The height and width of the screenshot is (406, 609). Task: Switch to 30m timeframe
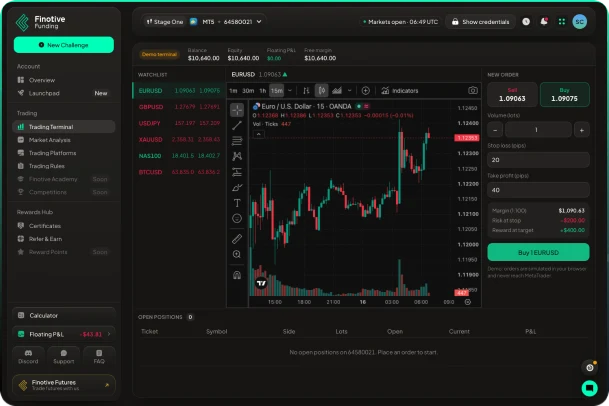248,91
